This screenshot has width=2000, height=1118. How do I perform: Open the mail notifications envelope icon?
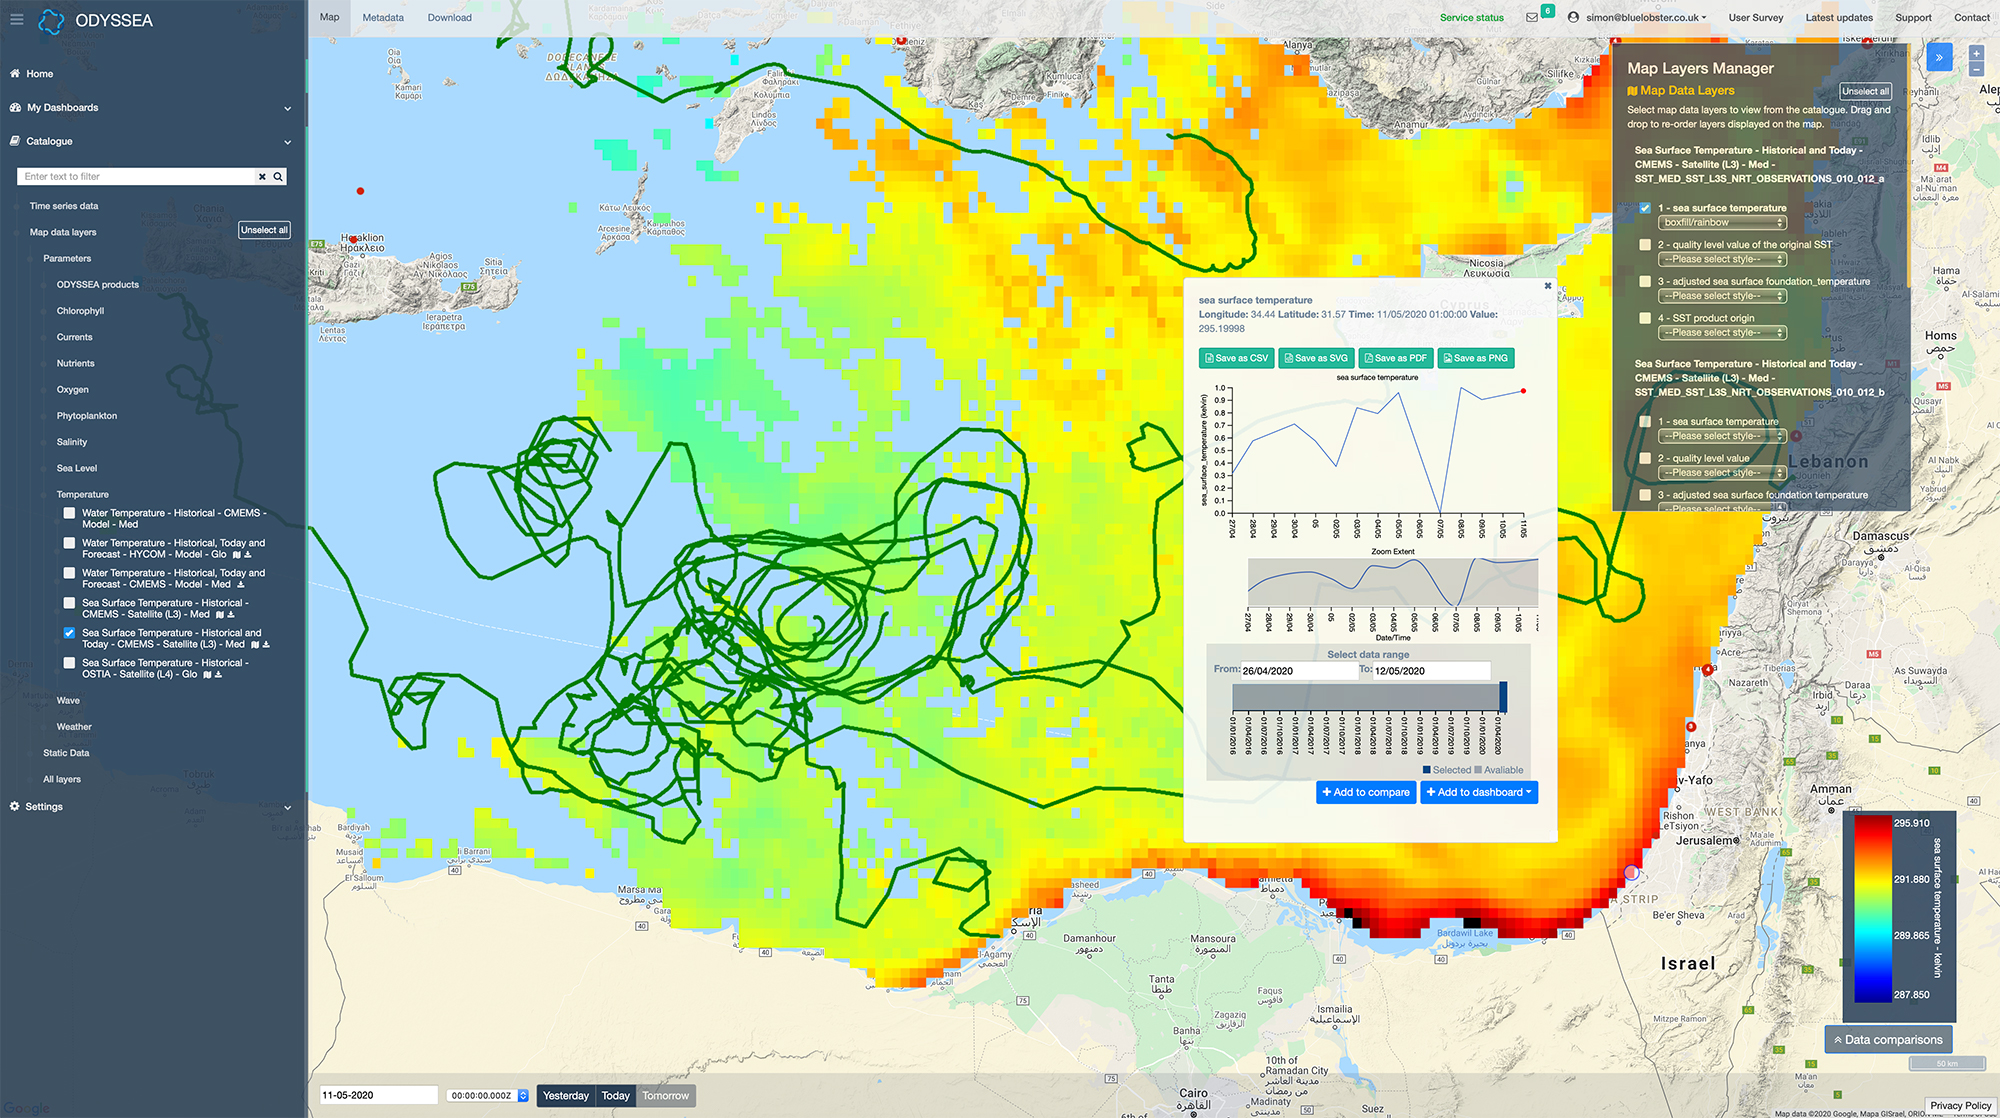tap(1532, 17)
